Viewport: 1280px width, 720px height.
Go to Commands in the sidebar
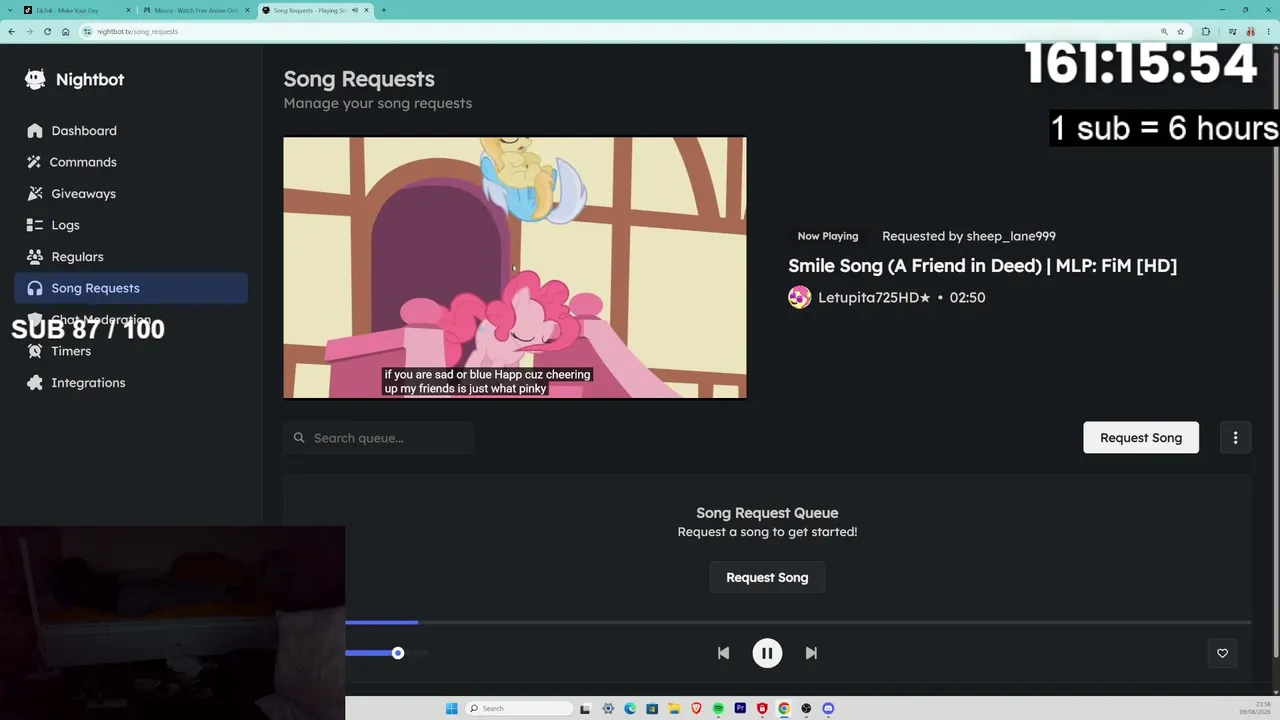click(131, 162)
